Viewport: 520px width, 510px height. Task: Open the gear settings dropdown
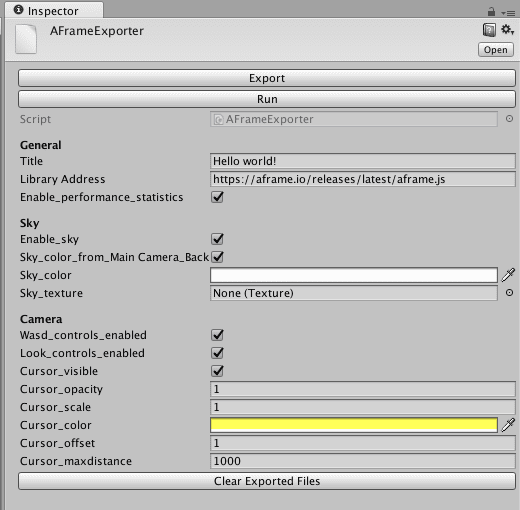[507, 30]
